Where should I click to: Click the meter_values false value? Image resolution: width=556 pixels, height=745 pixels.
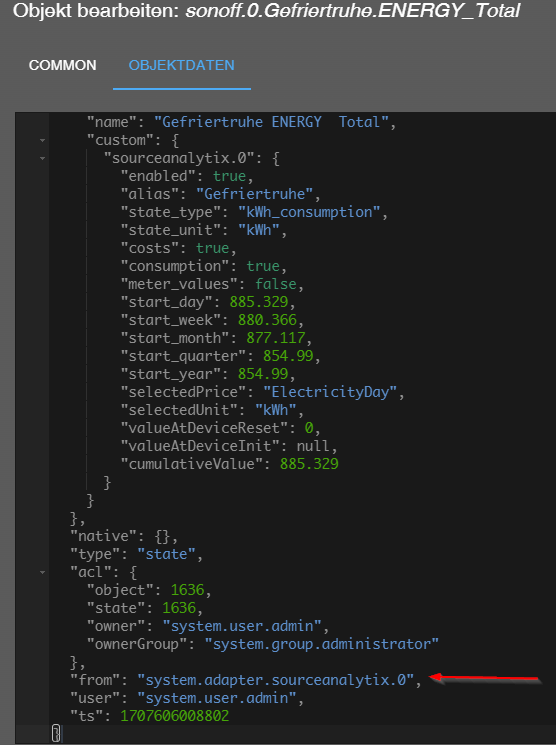[276, 285]
